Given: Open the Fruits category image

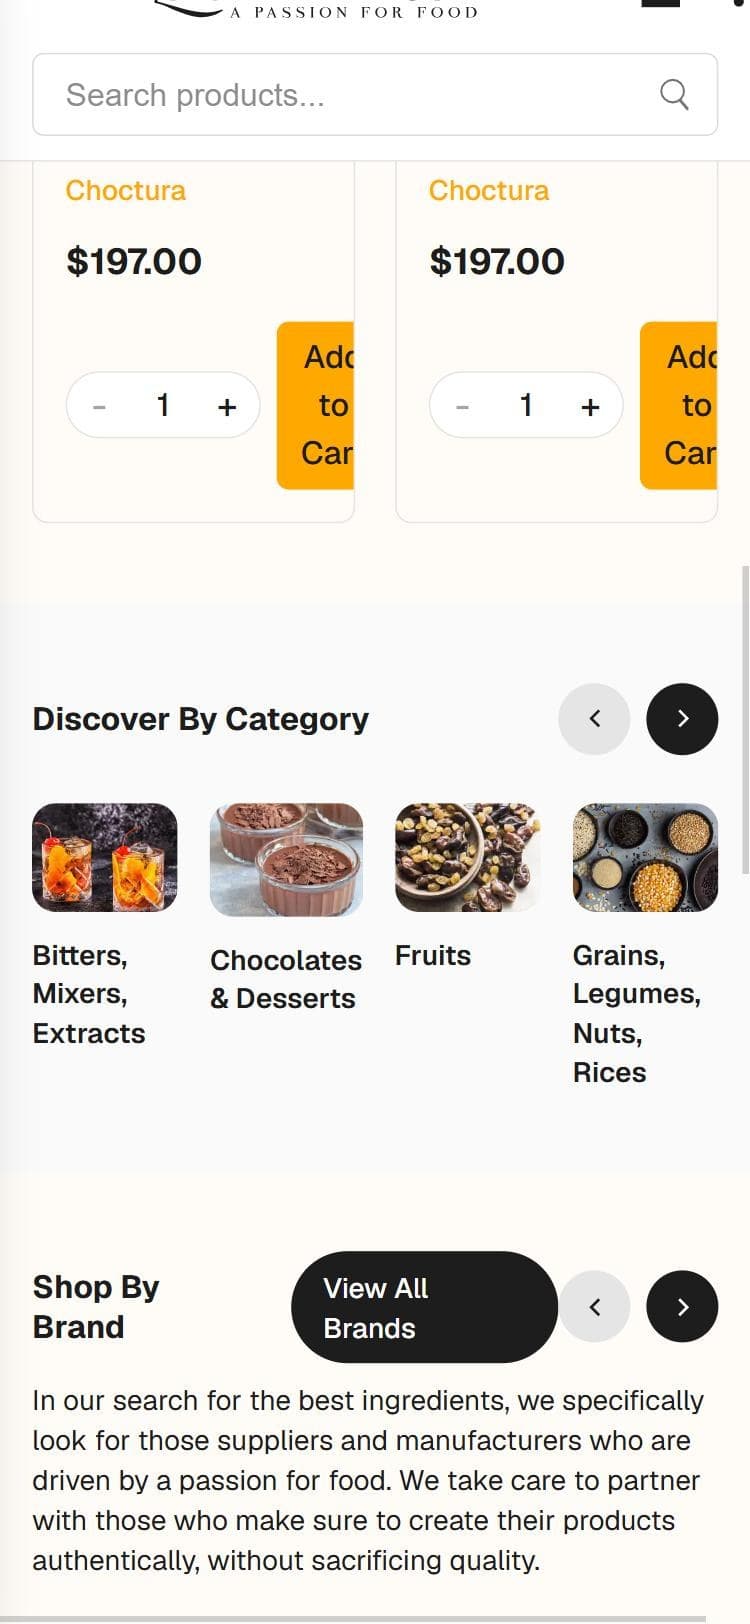Looking at the screenshot, I should pos(468,857).
